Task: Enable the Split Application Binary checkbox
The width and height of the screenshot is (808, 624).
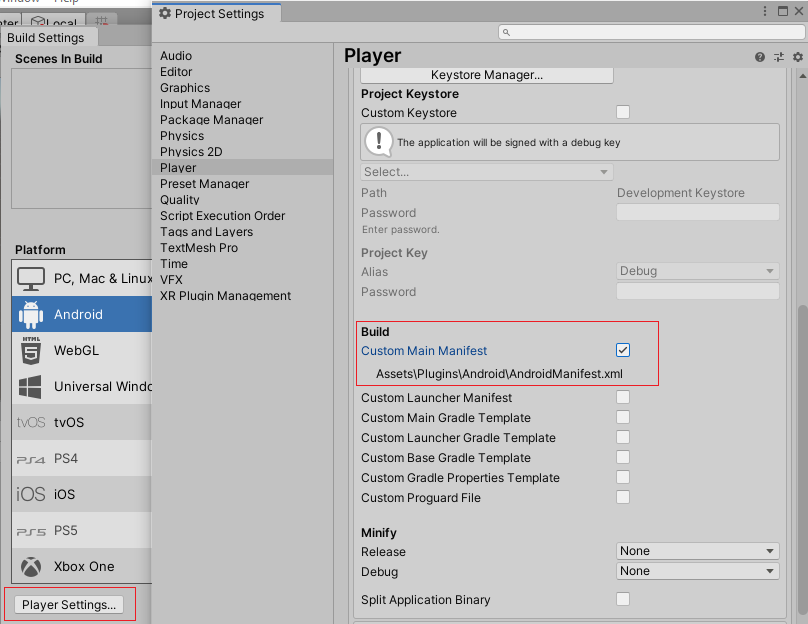Action: click(x=622, y=599)
